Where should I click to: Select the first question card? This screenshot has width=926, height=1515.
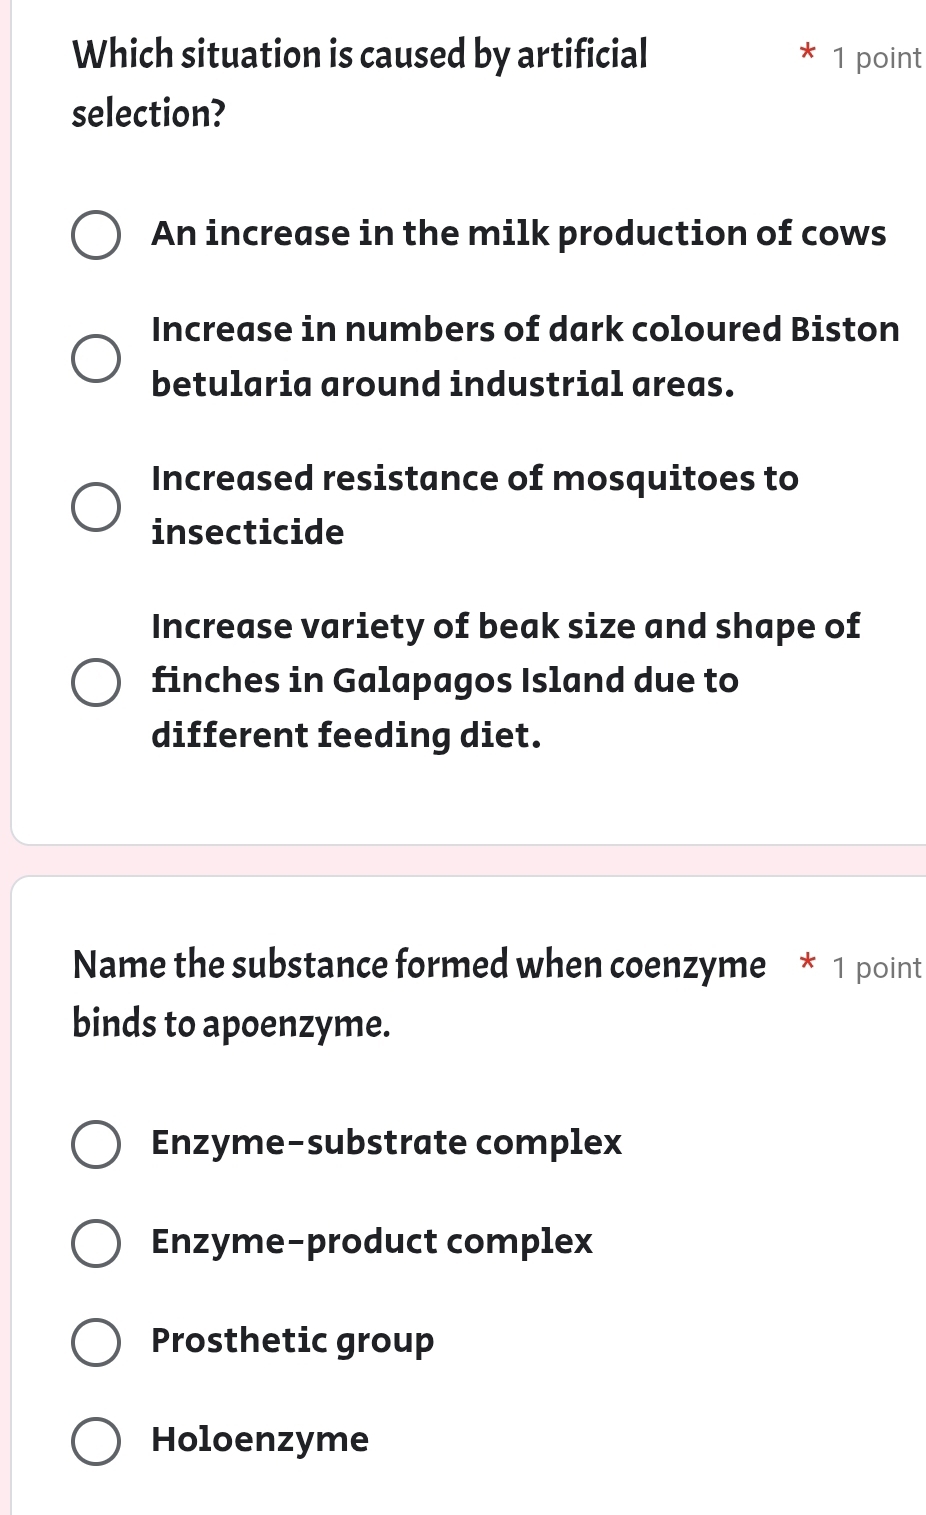463,420
